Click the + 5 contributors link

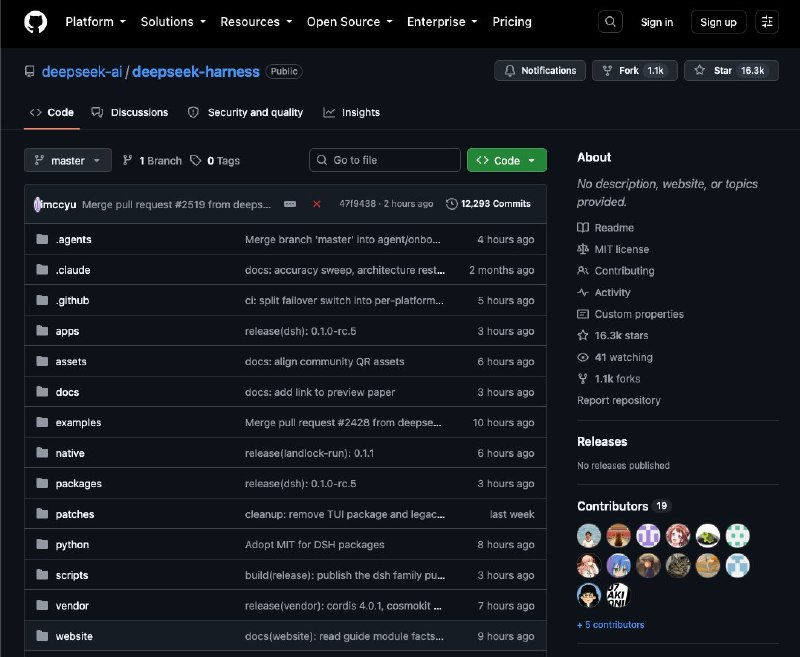(611, 625)
